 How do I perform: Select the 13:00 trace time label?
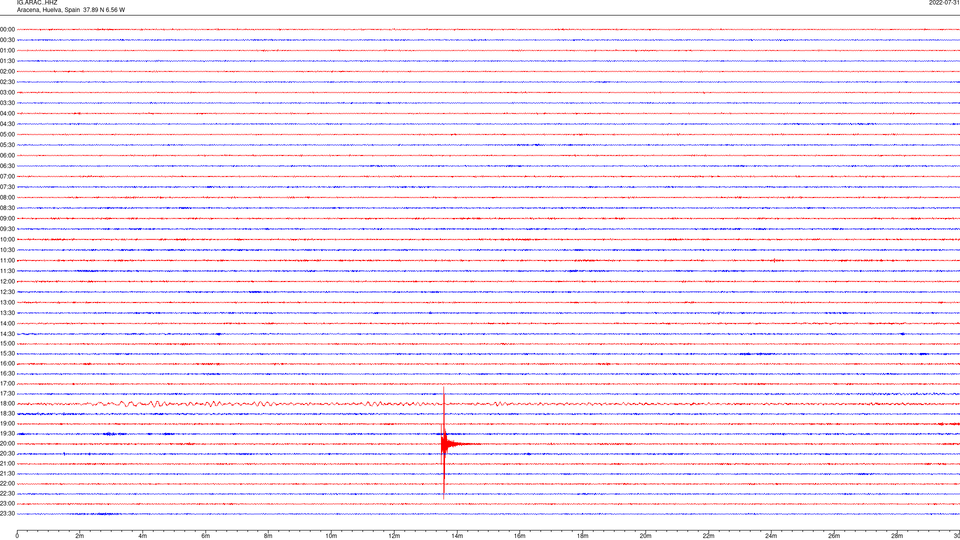tap(7, 302)
